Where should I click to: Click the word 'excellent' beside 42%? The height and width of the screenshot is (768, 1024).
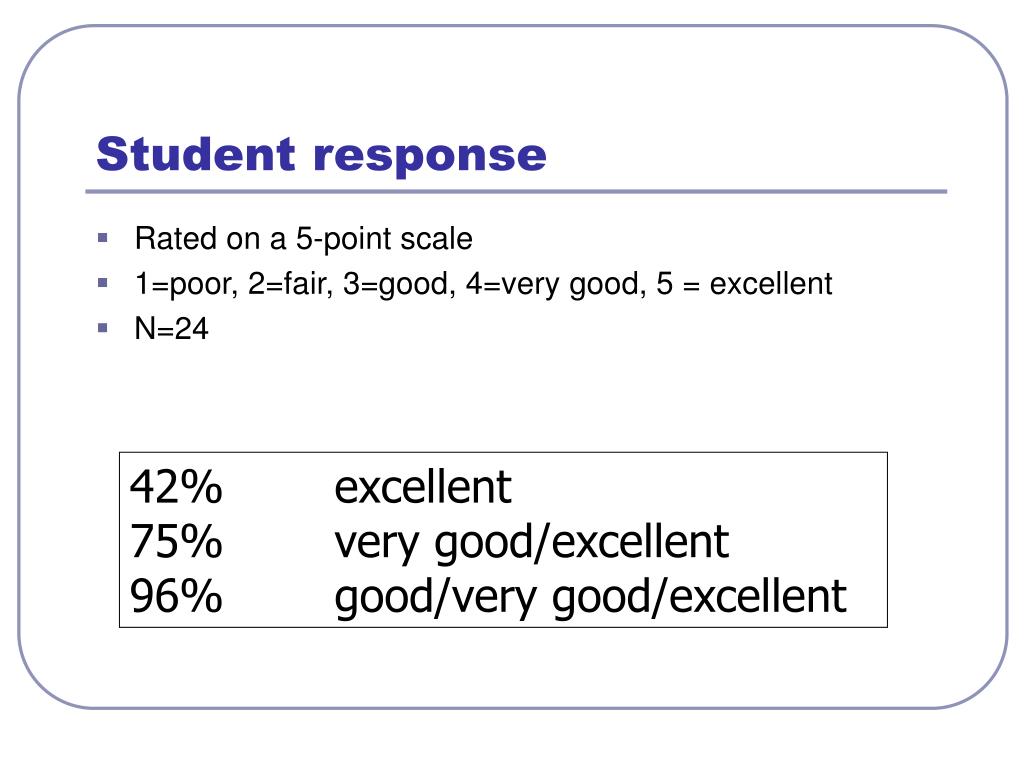click(423, 487)
